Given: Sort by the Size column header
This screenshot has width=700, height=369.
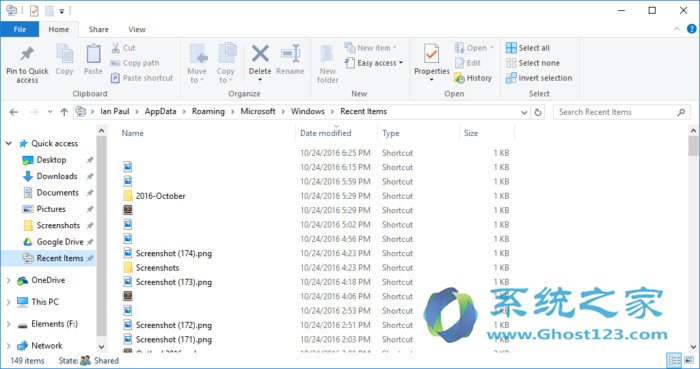Looking at the screenshot, I should (471, 133).
